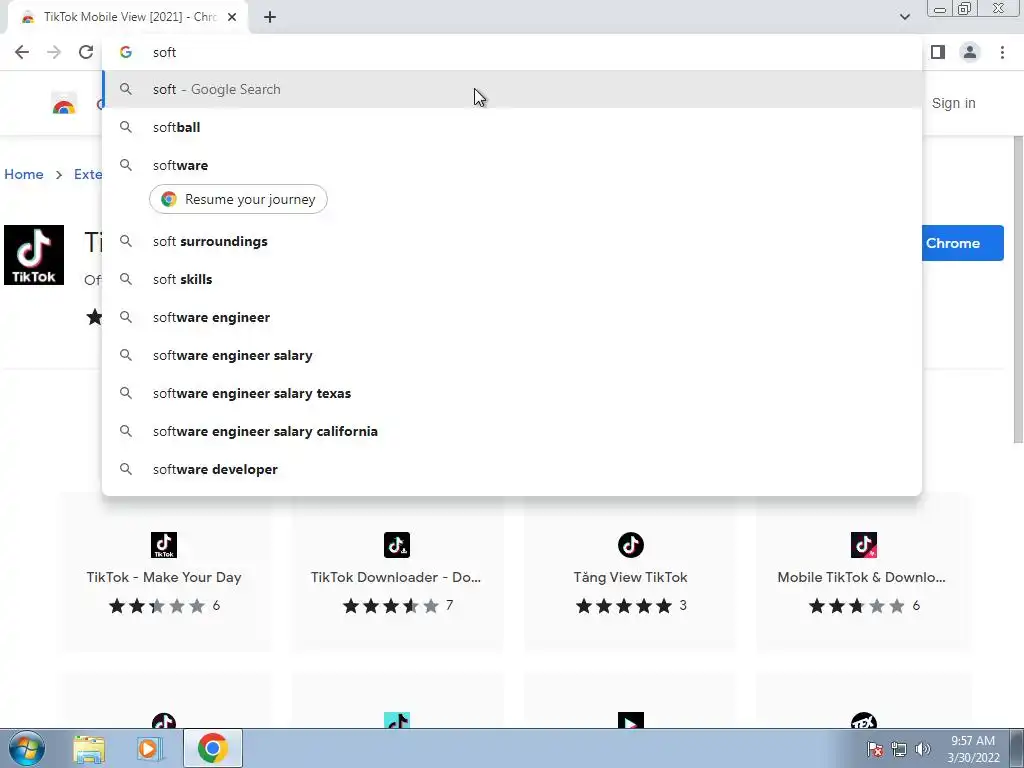Click the forward navigation arrow

click(54, 52)
